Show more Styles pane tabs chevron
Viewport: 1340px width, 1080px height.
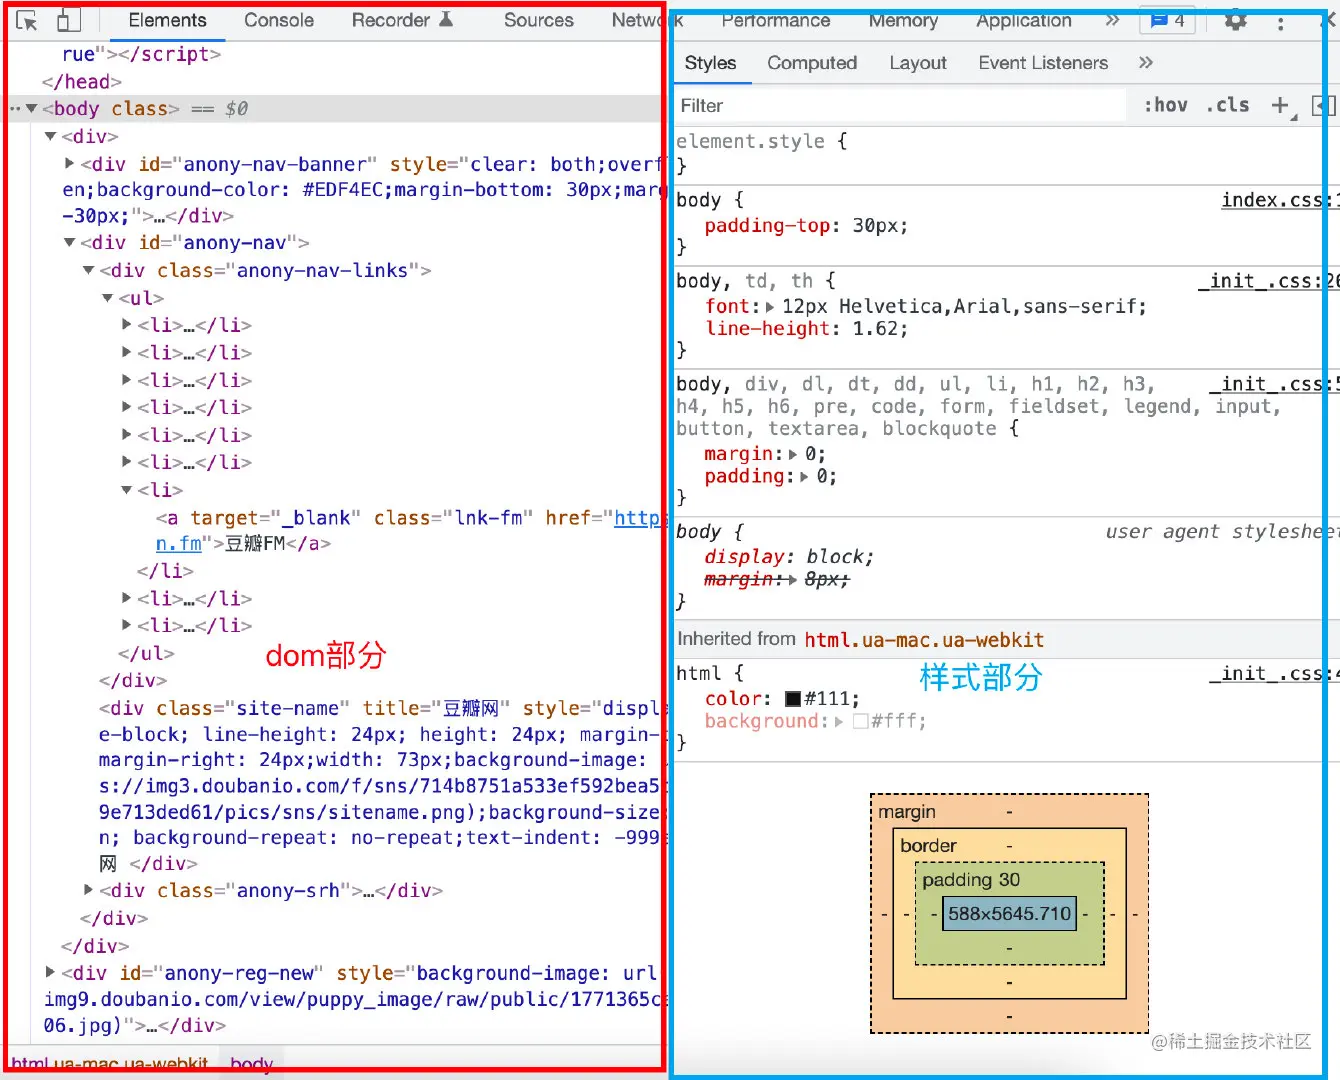1146,63
